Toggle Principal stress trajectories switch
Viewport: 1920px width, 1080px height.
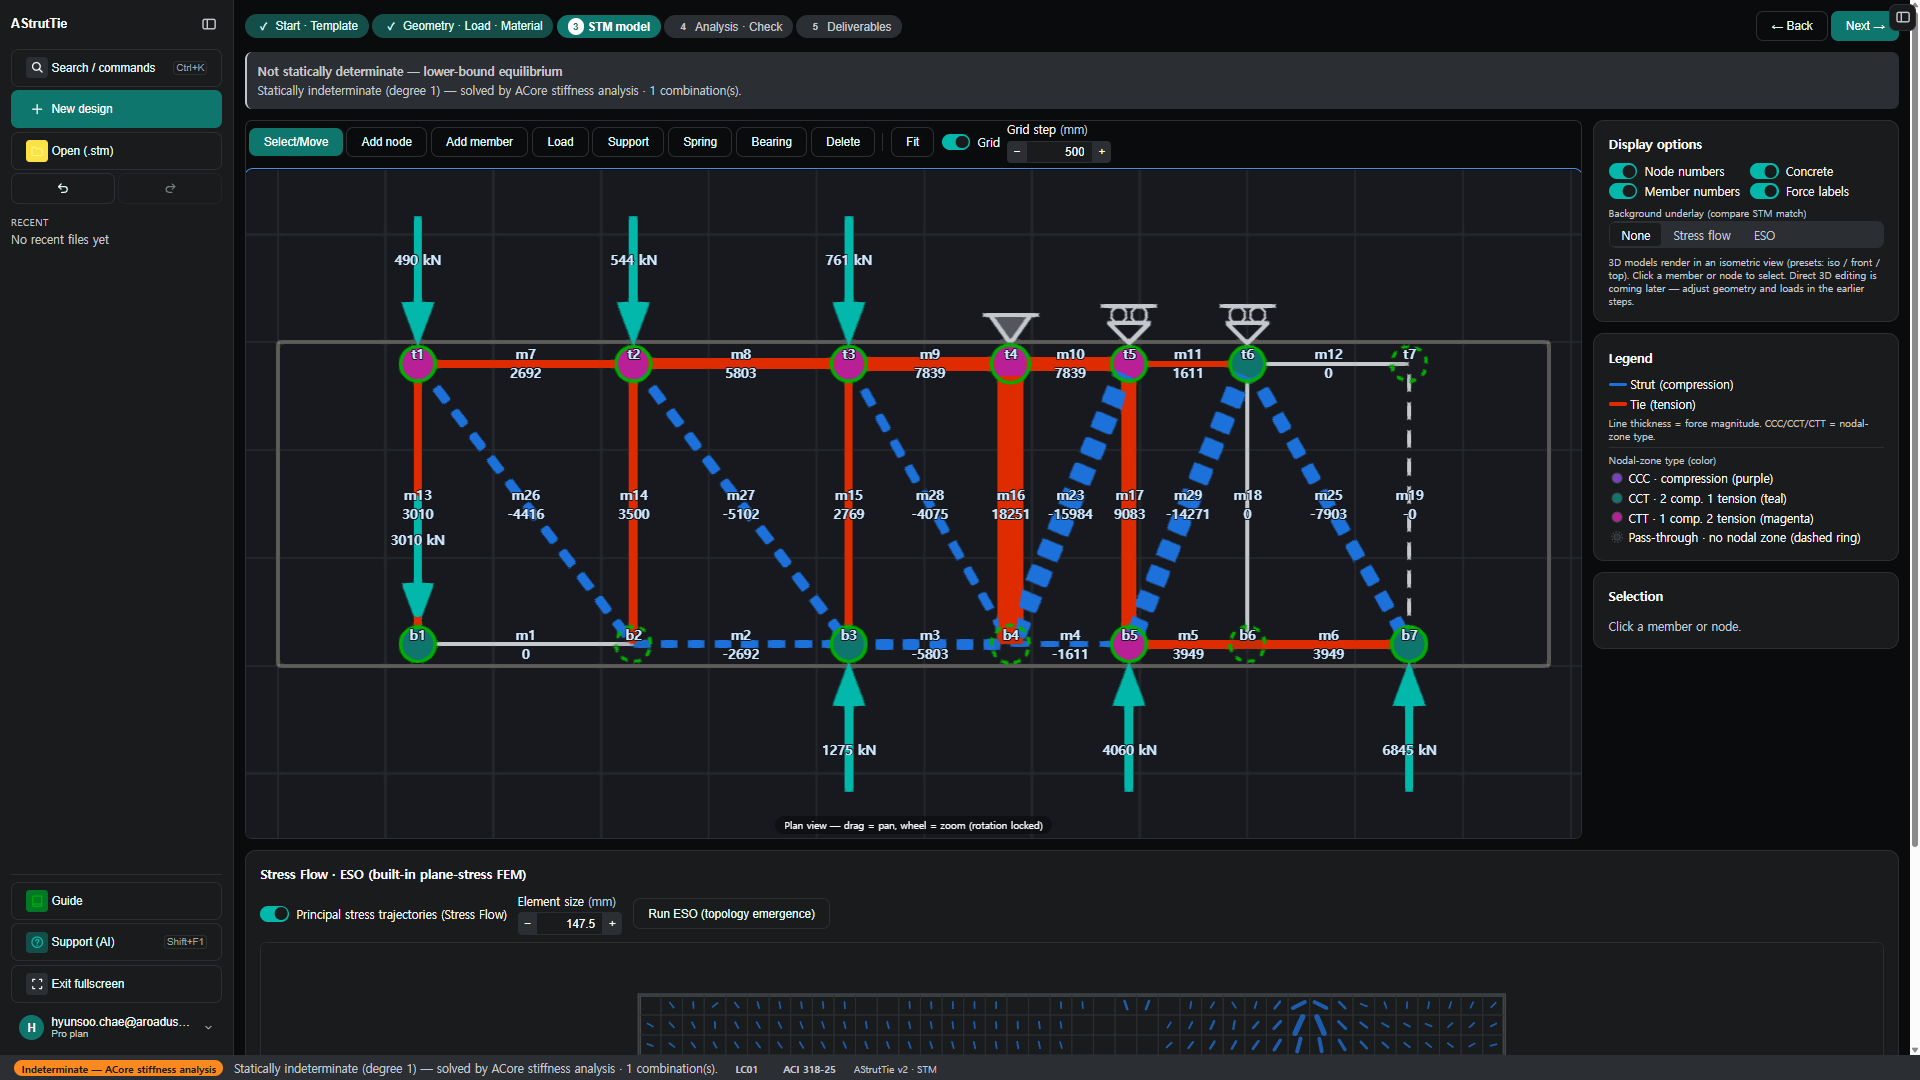pyautogui.click(x=274, y=914)
